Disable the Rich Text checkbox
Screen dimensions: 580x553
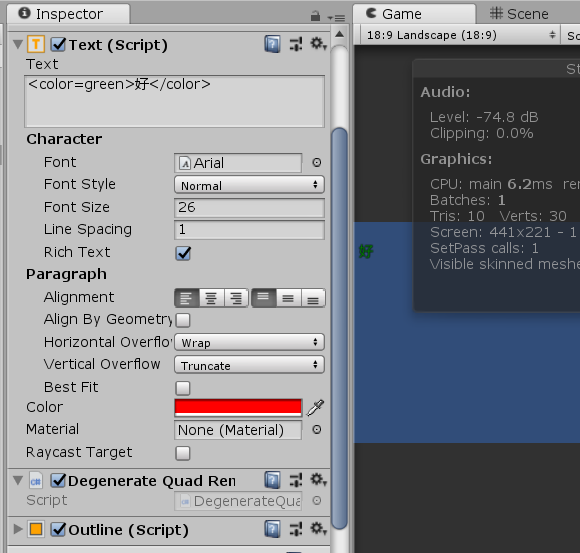point(183,253)
